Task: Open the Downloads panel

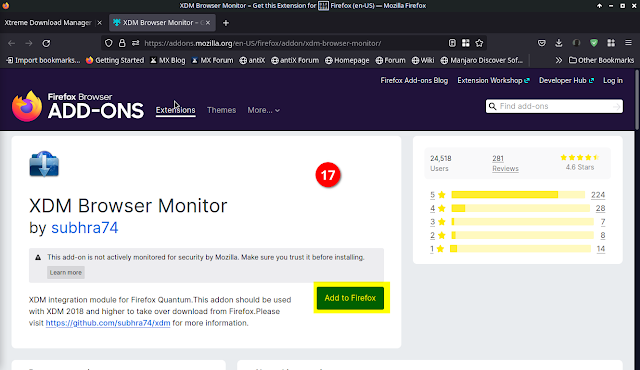Action: [x=559, y=43]
